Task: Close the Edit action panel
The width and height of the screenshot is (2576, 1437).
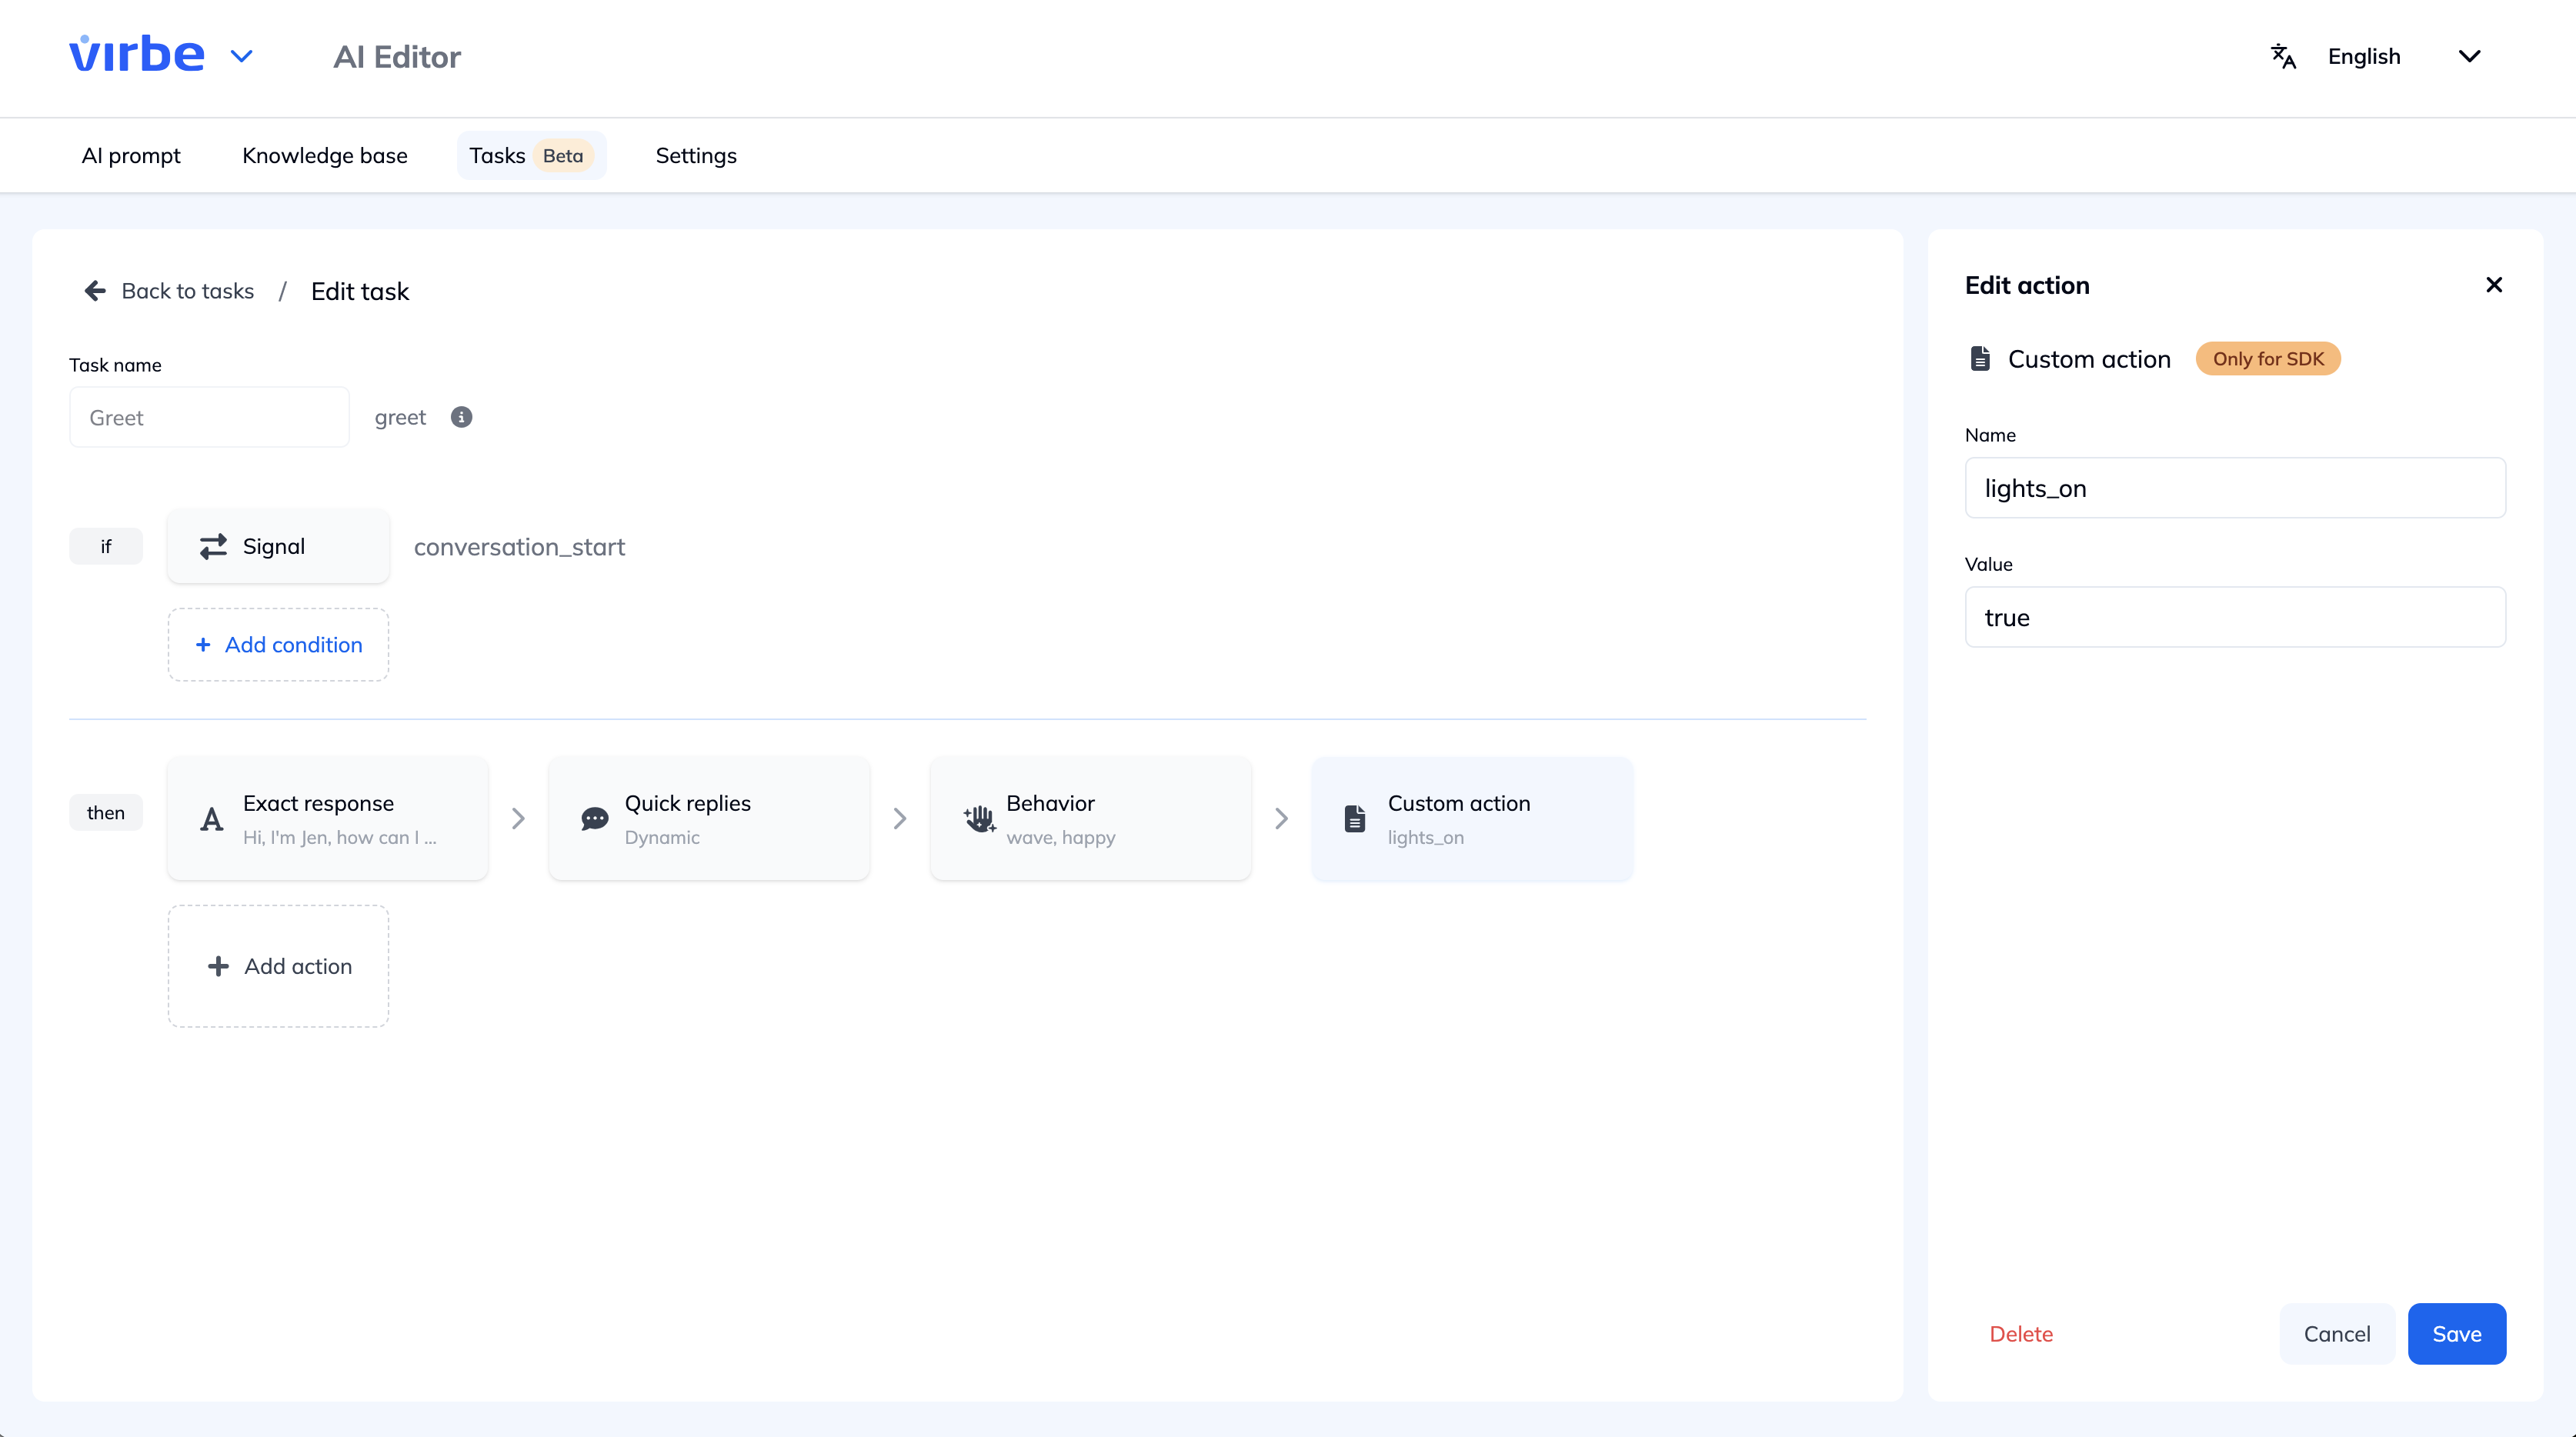Action: coord(2494,285)
